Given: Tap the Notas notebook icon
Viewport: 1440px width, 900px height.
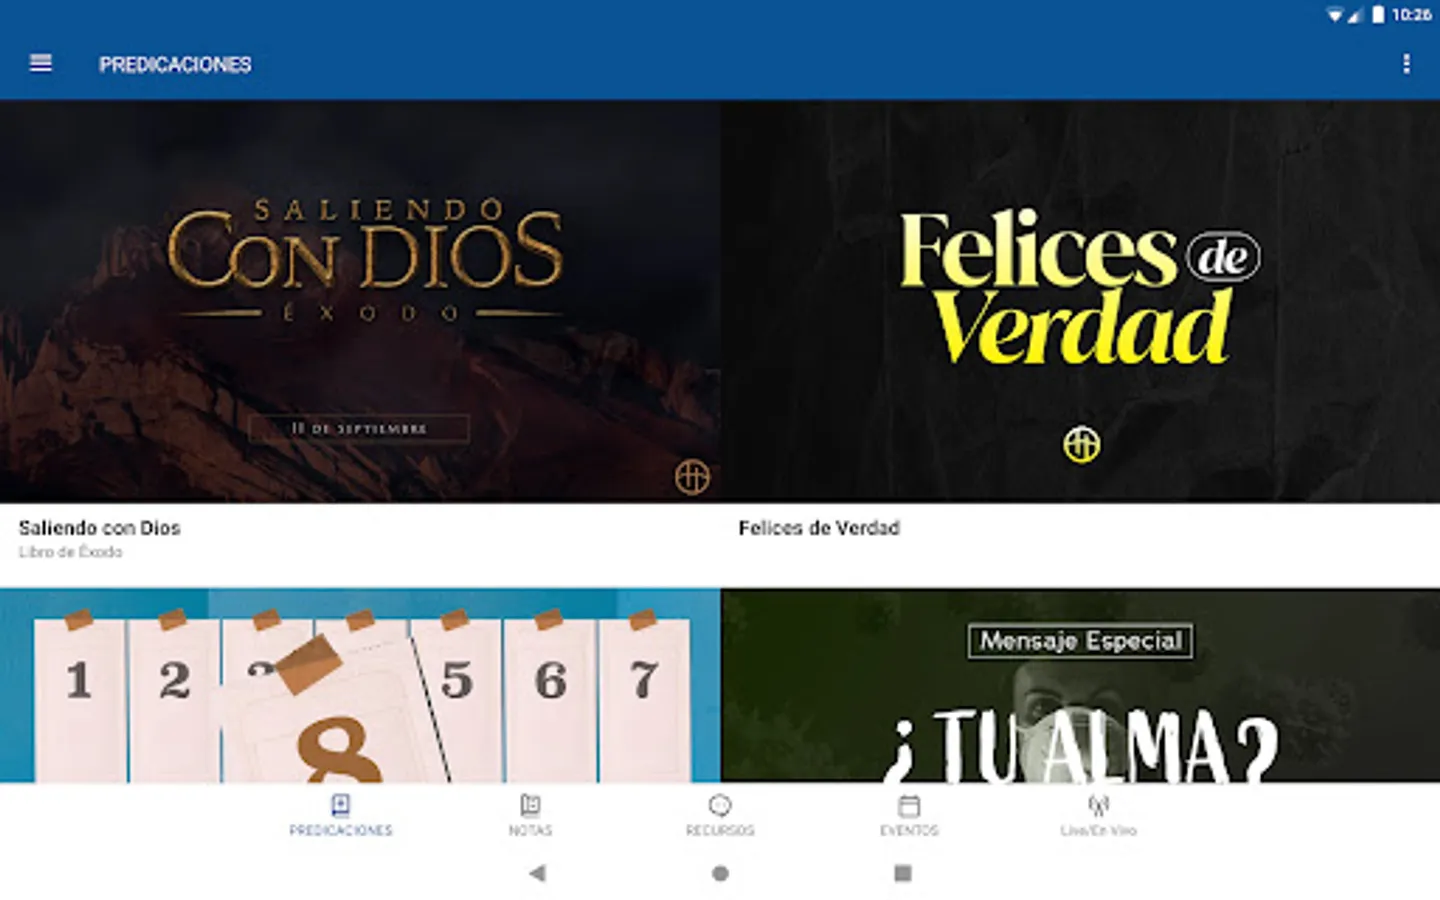Looking at the screenshot, I should point(530,805).
